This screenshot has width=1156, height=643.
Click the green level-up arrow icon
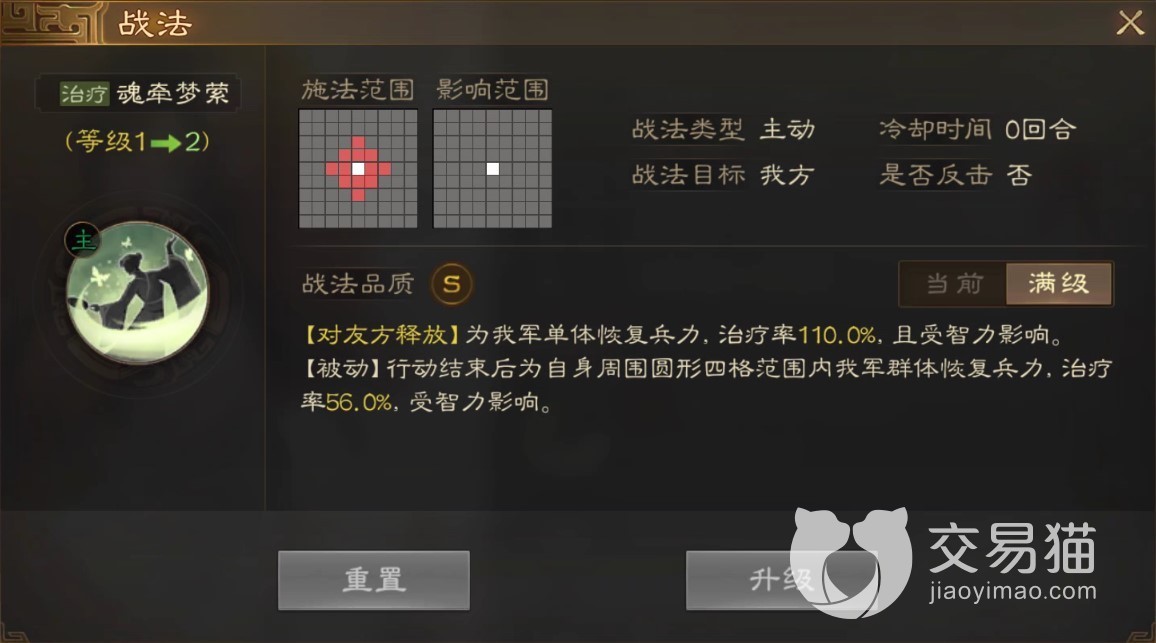(x=166, y=142)
